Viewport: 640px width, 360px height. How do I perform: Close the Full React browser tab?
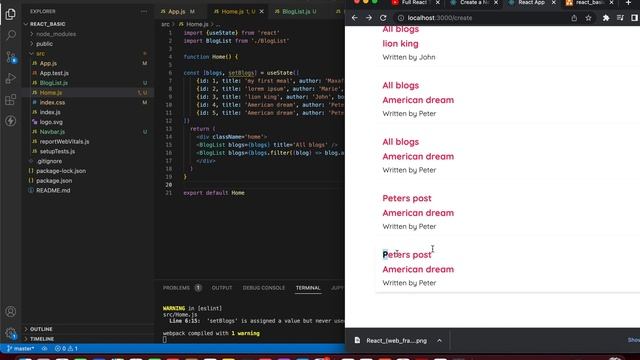click(438, 3)
